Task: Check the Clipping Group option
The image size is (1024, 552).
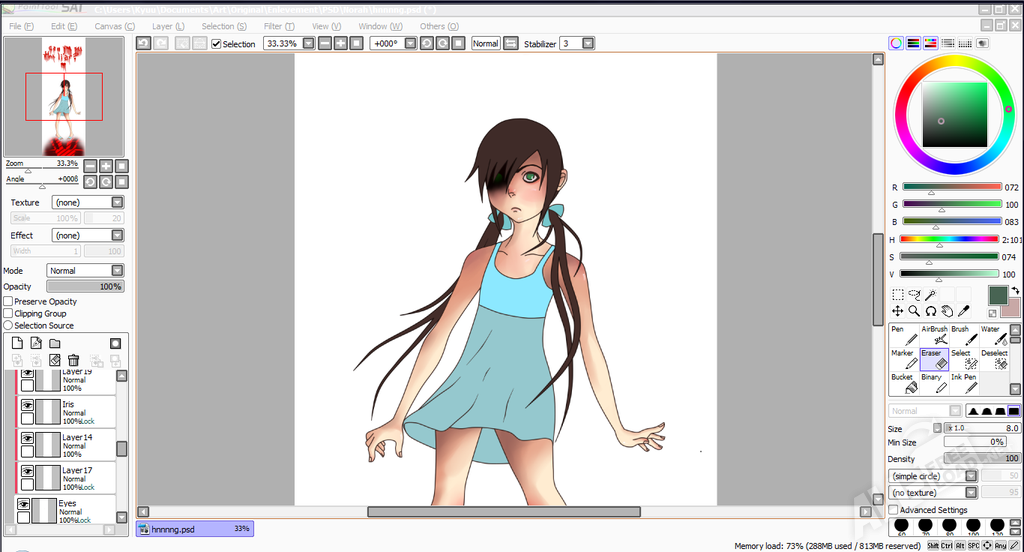Action: click(8, 313)
